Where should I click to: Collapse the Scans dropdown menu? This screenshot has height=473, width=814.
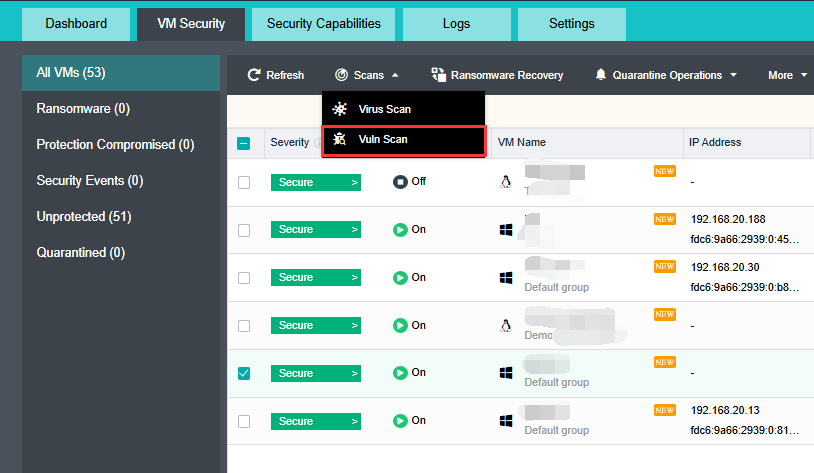367,75
